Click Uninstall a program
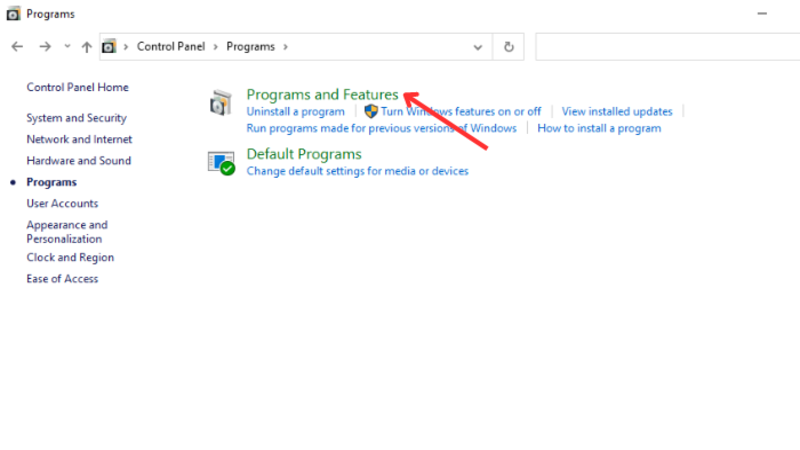This screenshot has width=800, height=450. click(x=295, y=112)
